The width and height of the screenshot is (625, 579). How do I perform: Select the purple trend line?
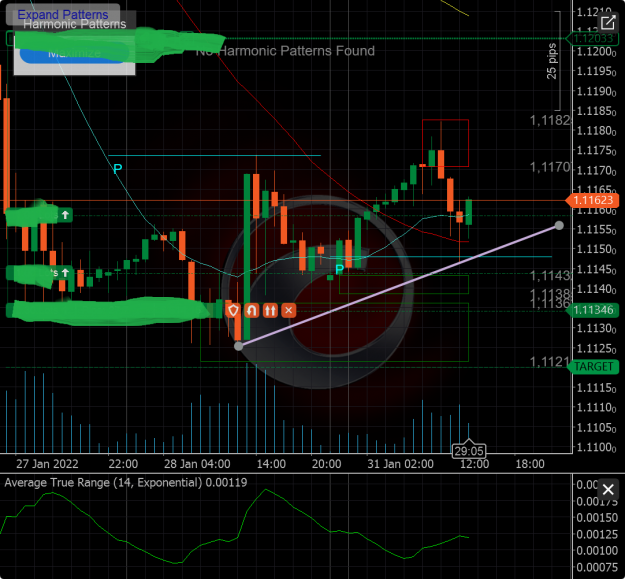[x=399, y=286]
